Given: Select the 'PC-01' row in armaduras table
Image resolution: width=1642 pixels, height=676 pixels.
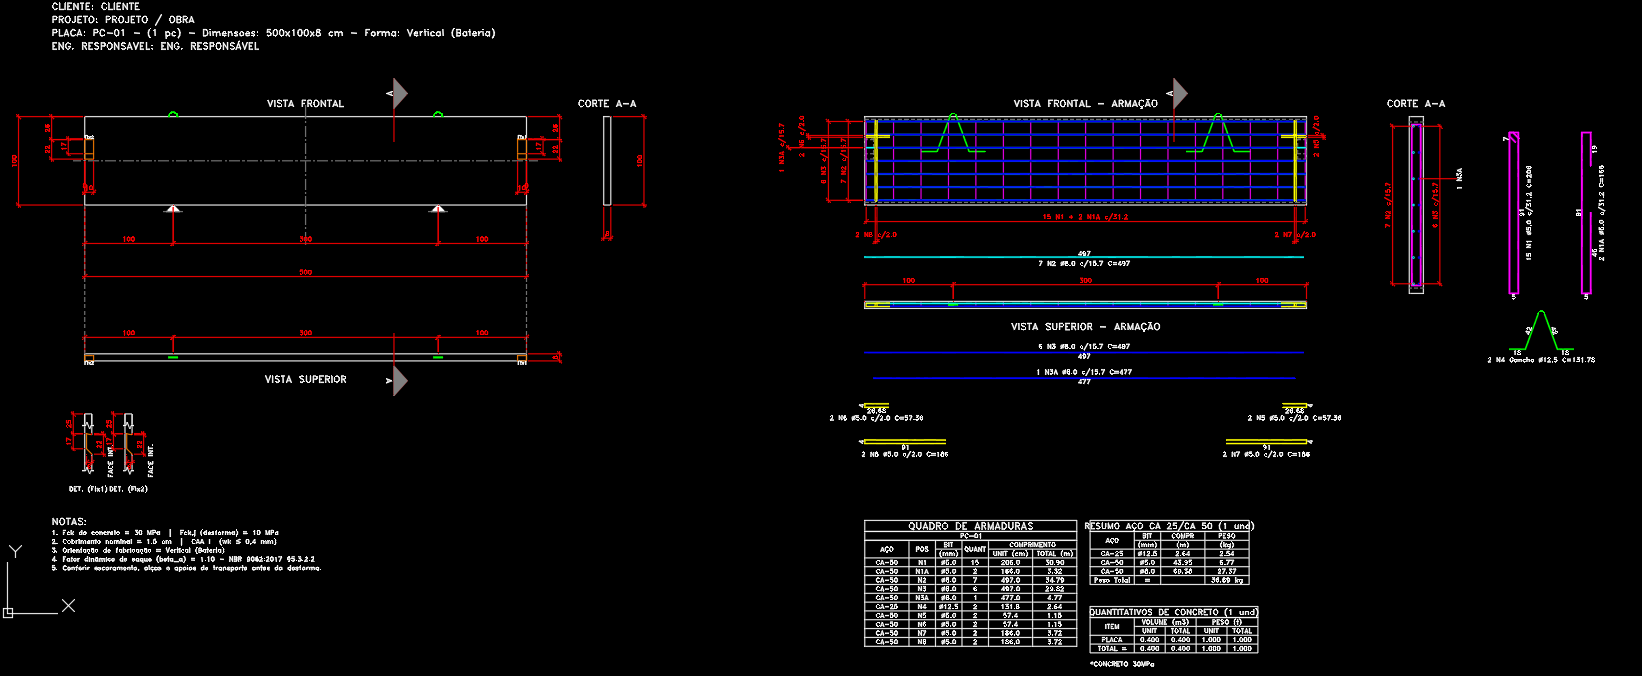Looking at the screenshot, I should pyautogui.click(x=970, y=536).
